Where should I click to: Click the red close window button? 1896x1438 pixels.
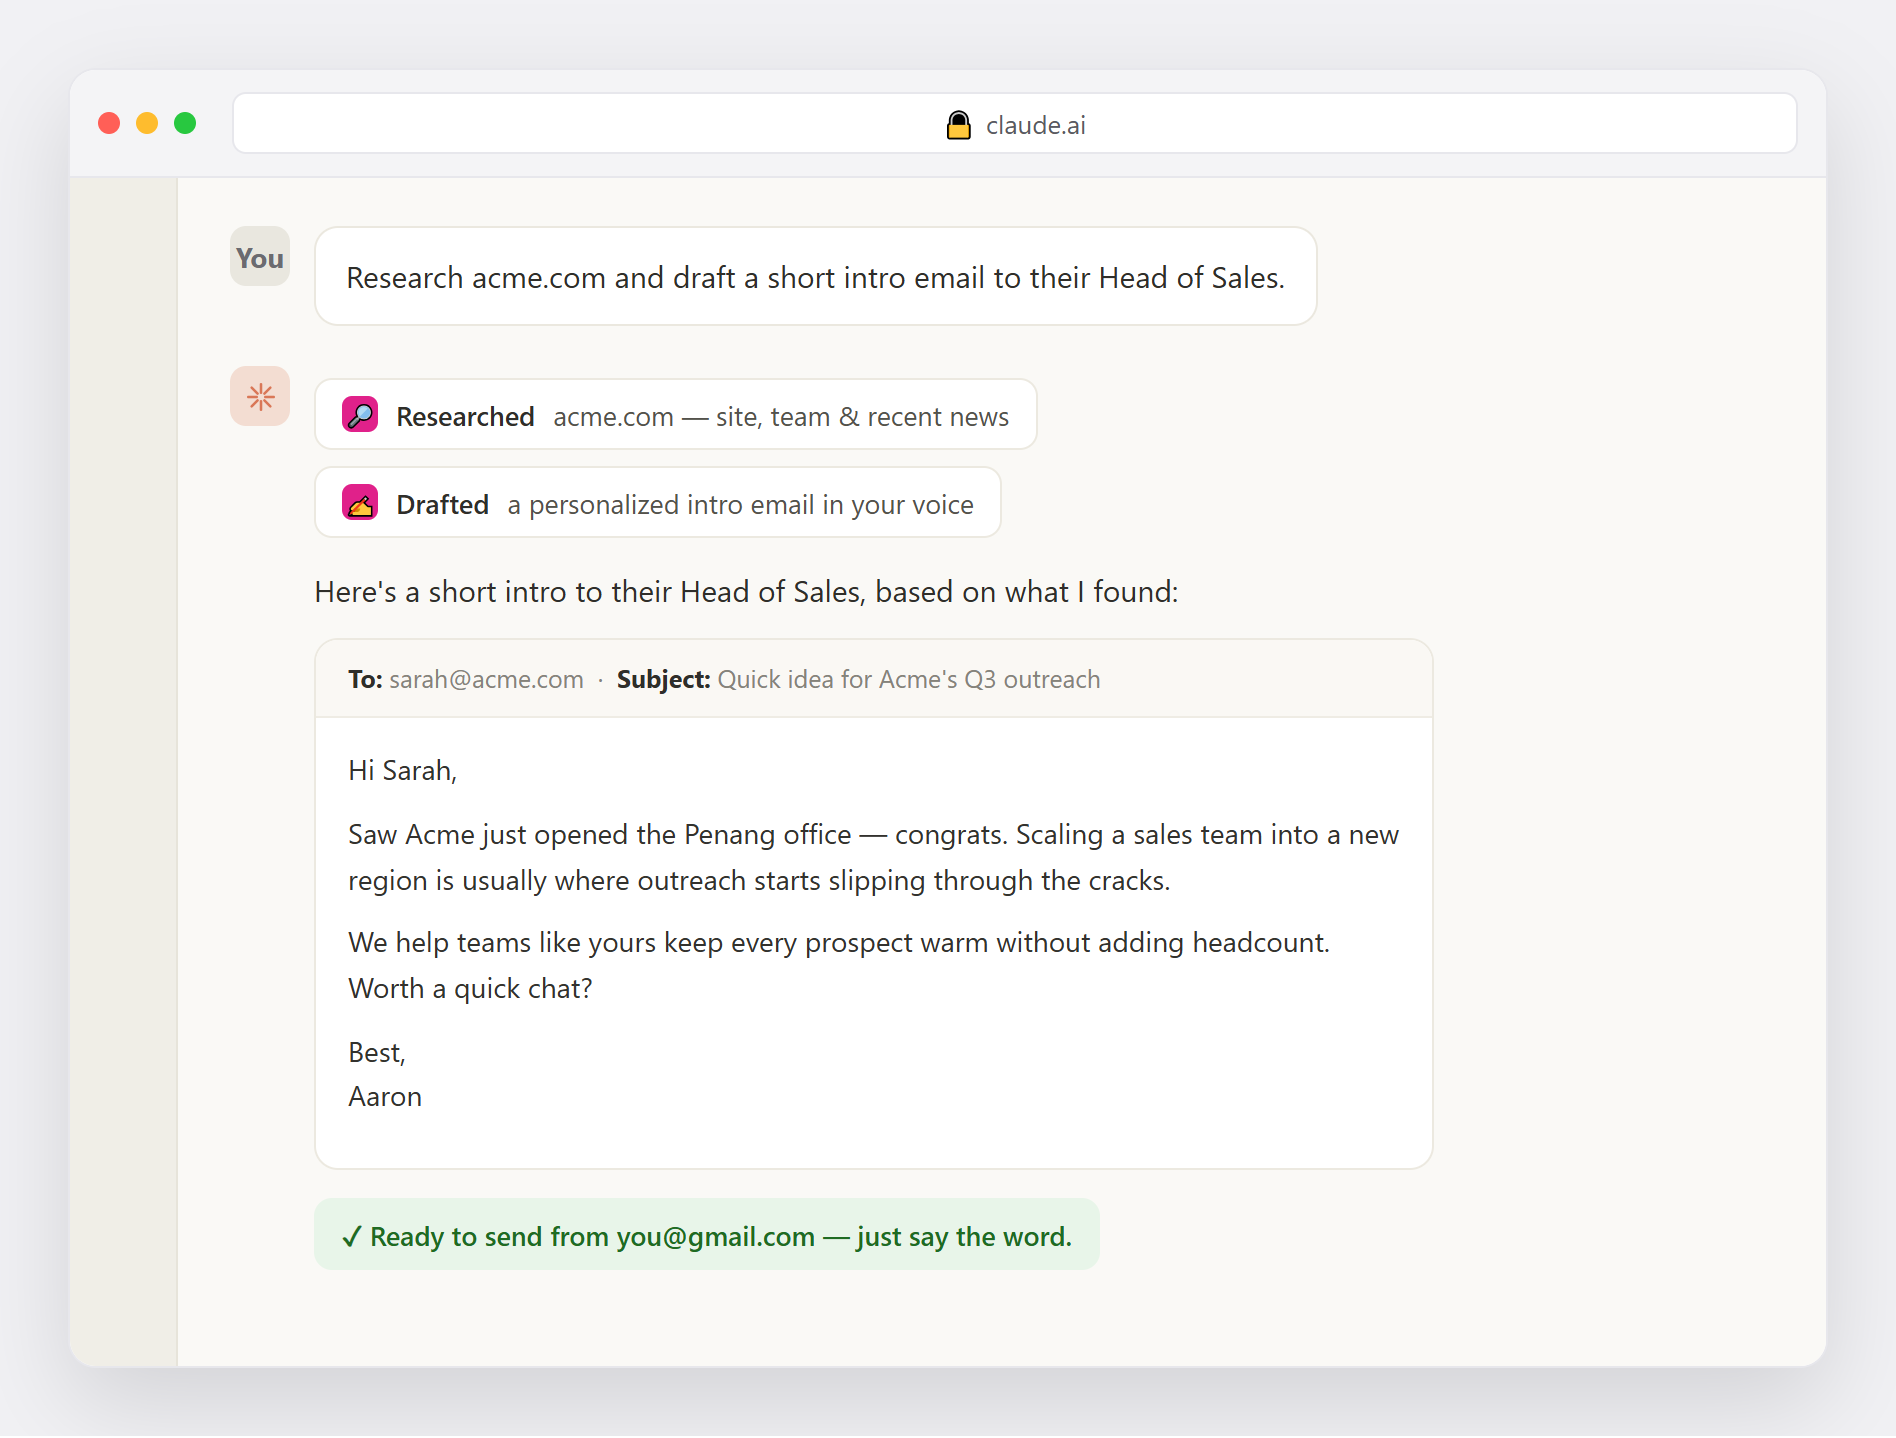tap(109, 123)
